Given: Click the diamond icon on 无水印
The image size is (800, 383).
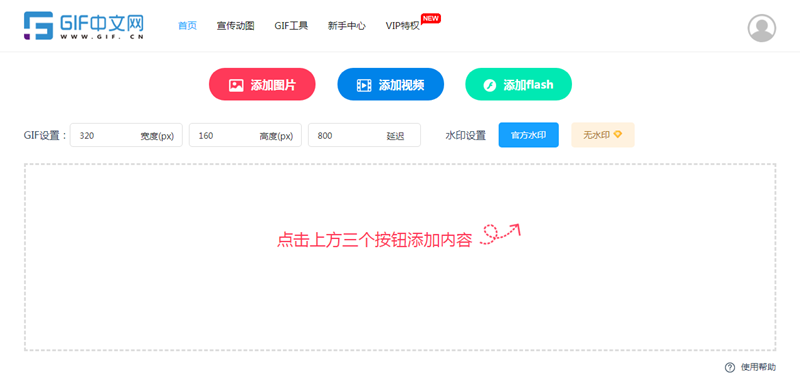Looking at the screenshot, I should click(617, 135).
